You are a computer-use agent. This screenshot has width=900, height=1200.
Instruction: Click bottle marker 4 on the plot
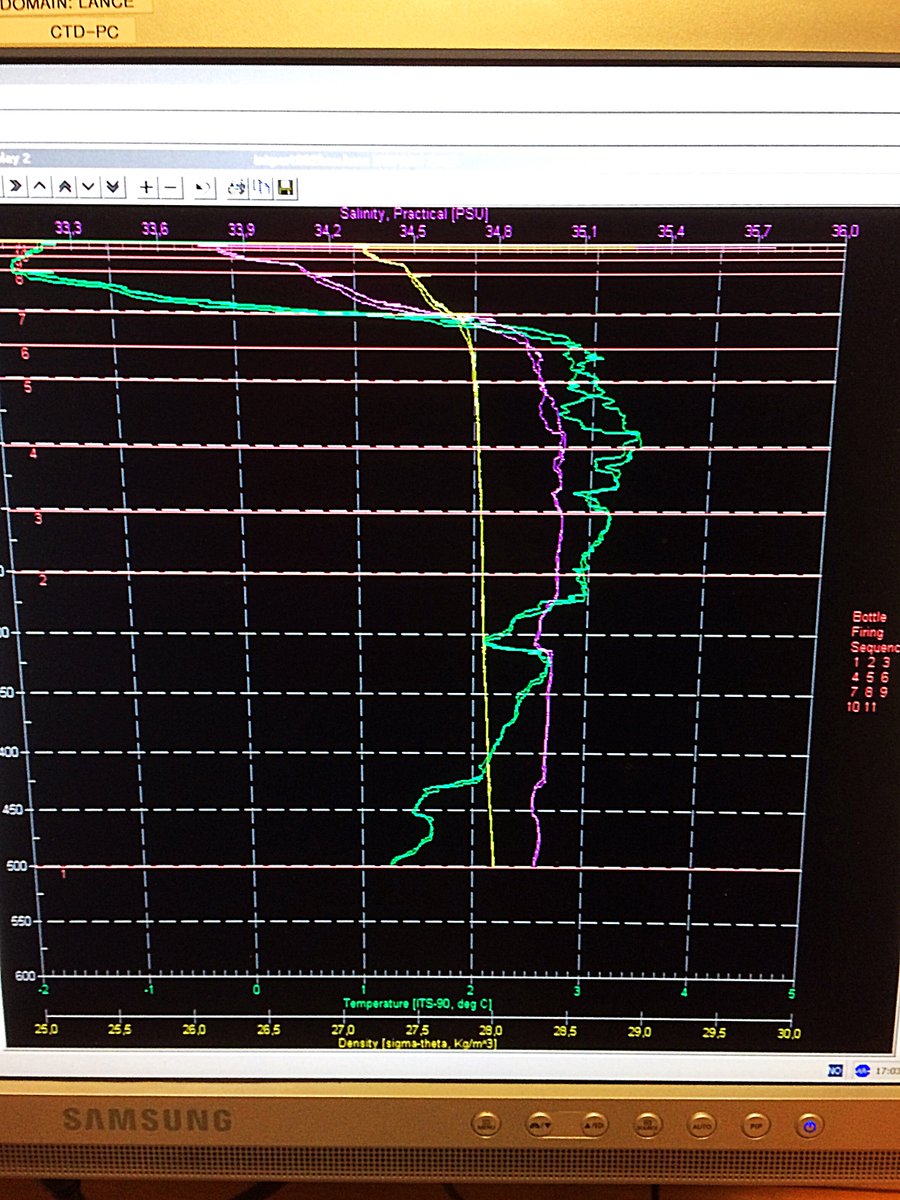coord(33,454)
